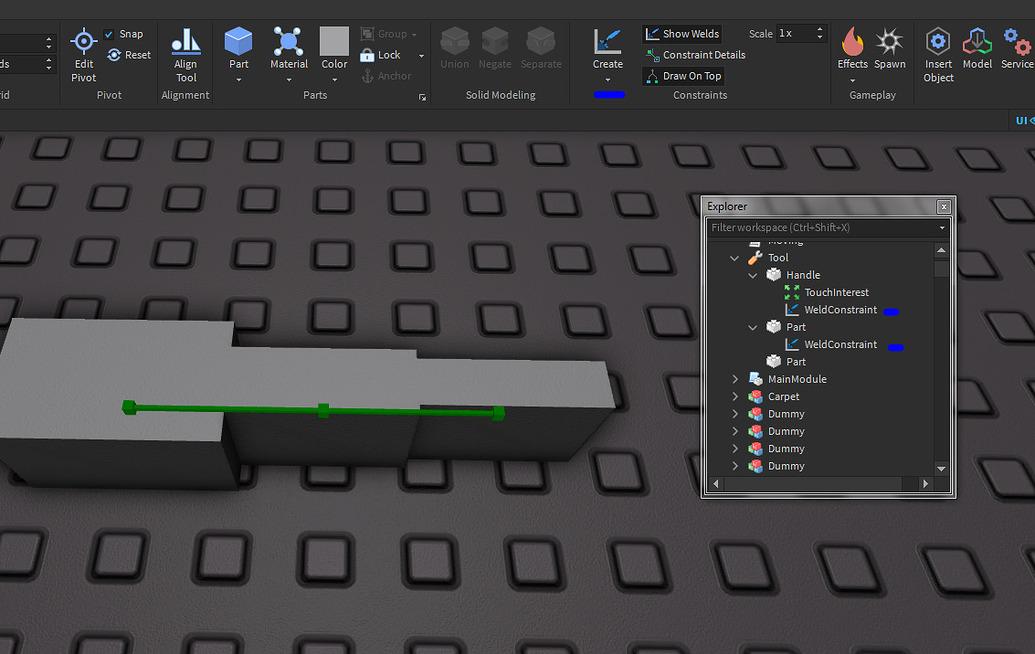1035x654 pixels.
Task: Expand the Carpet model node
Action: 735,397
